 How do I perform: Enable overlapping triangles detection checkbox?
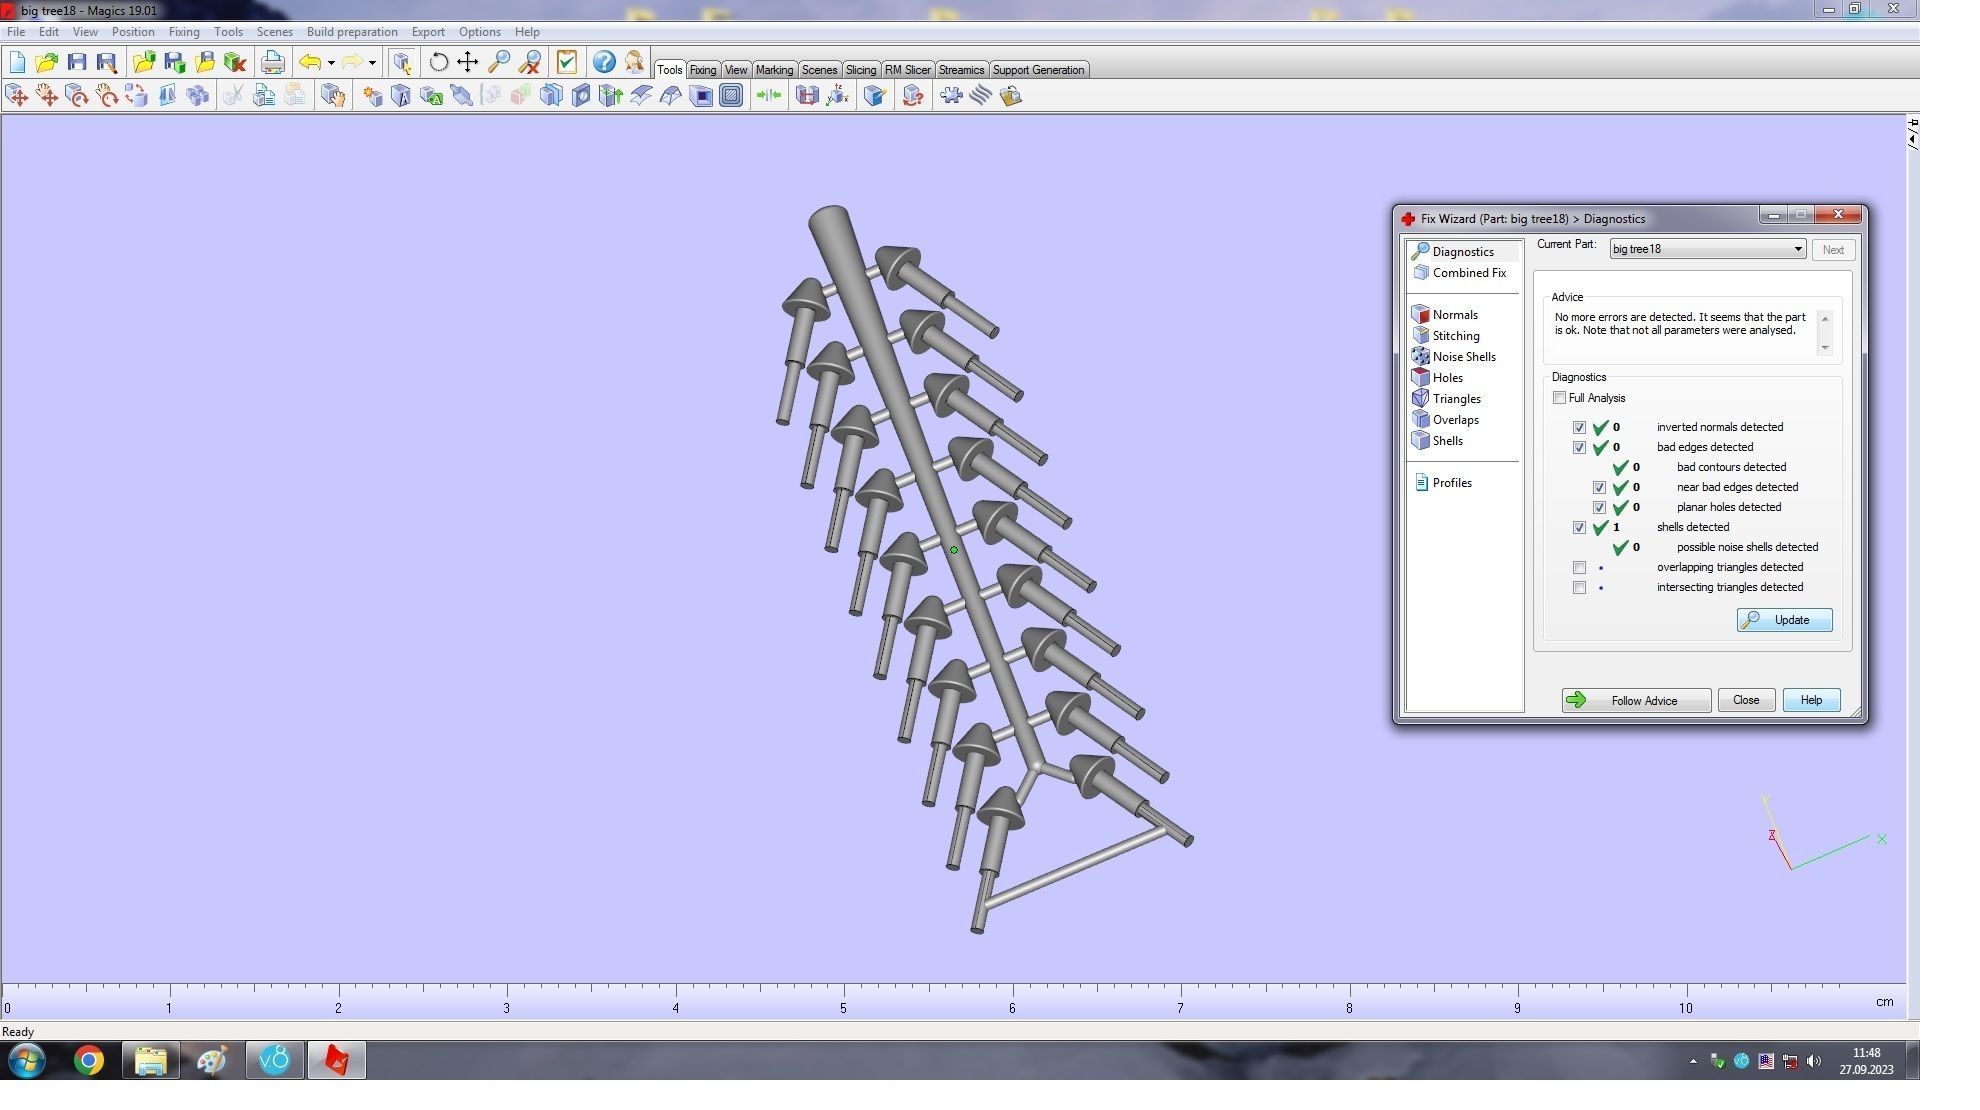[x=1579, y=568]
